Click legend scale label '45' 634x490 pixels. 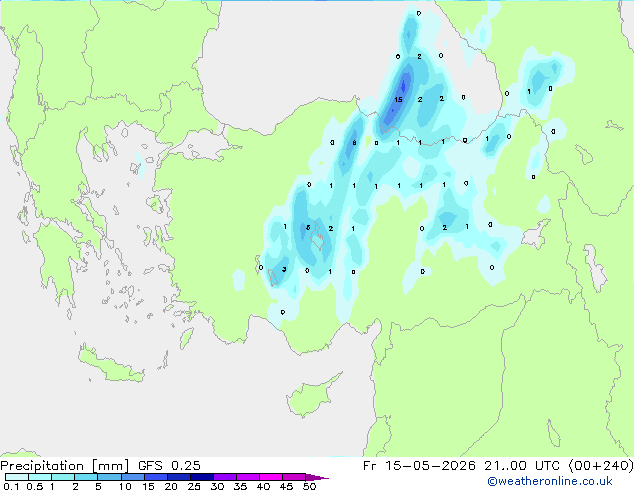point(286,486)
